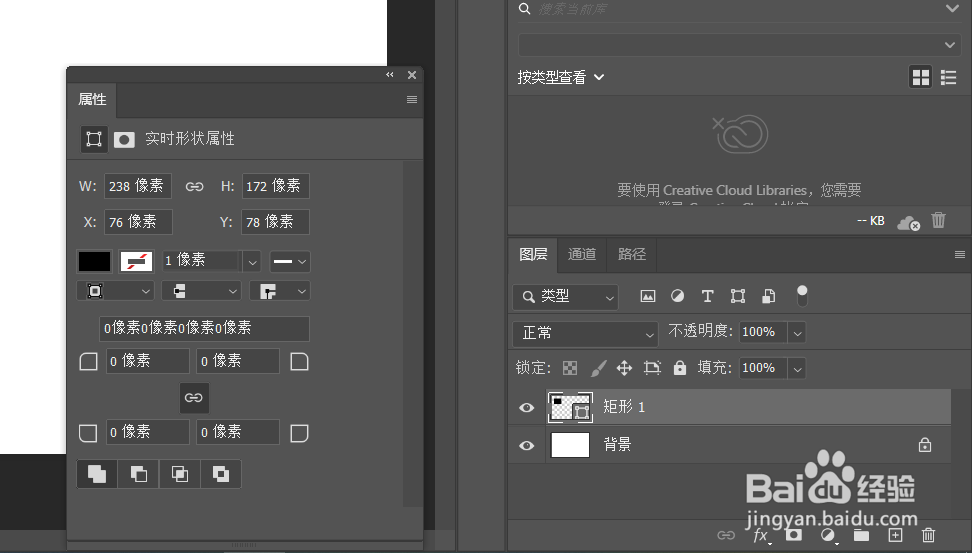The height and width of the screenshot is (553, 972).
Task: Select the mask icon in Properties panel
Action: pyautogui.click(x=124, y=139)
